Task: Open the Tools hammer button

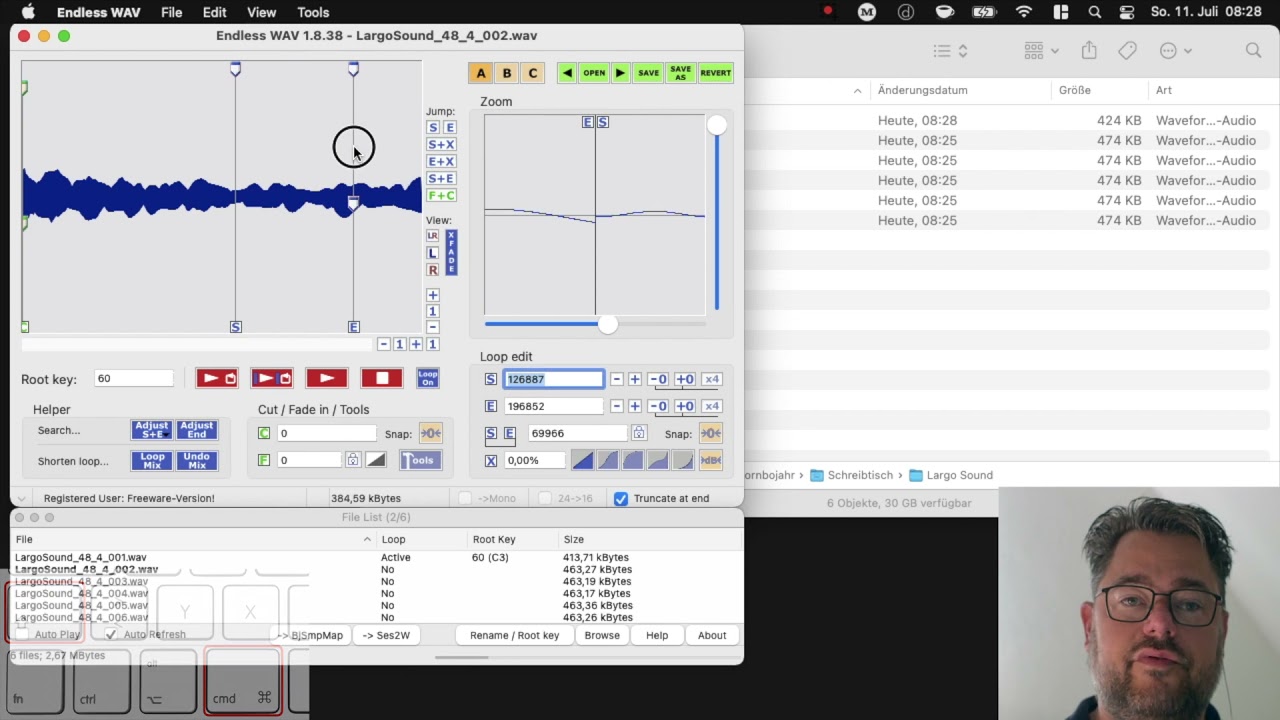Action: [420, 460]
